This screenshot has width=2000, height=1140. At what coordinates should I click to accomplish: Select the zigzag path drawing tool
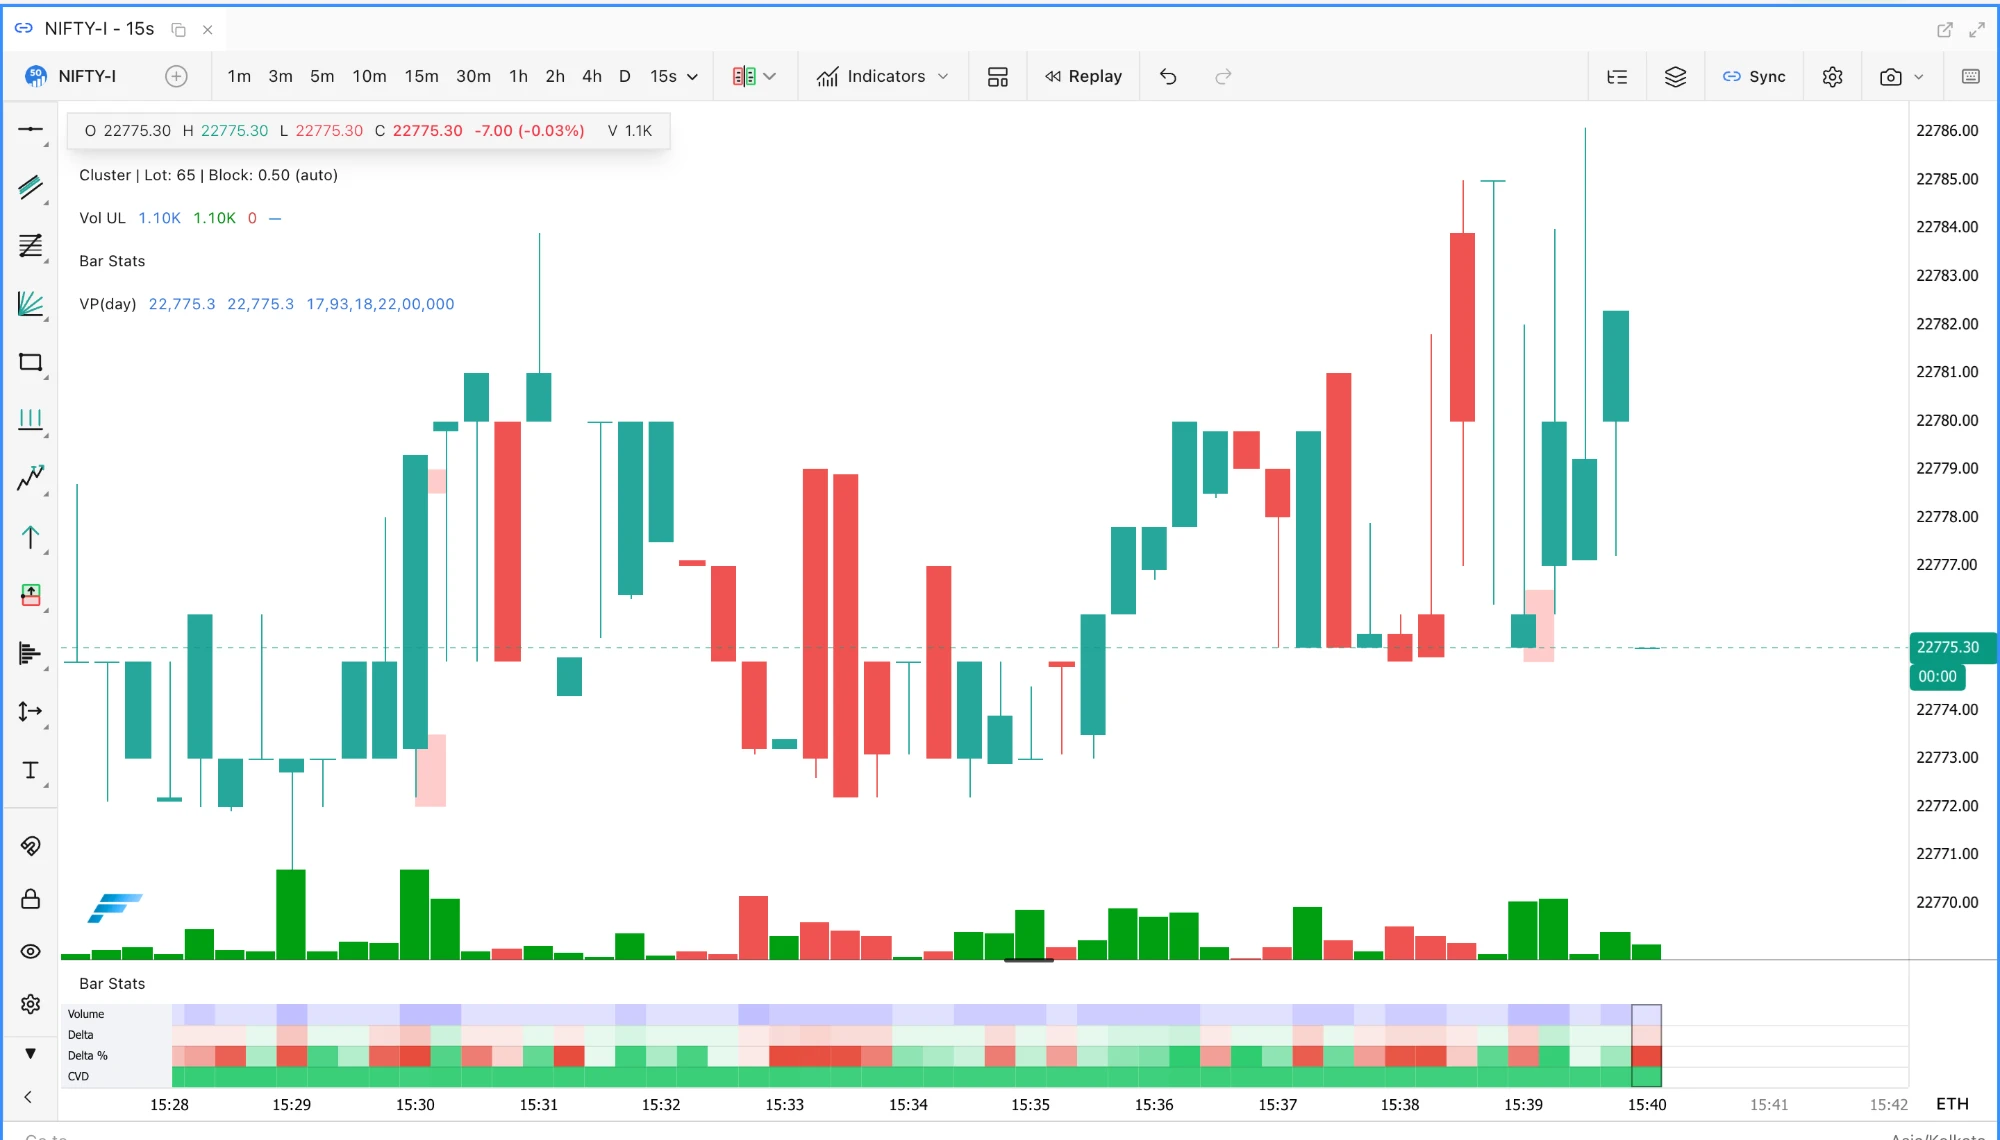[x=31, y=478]
